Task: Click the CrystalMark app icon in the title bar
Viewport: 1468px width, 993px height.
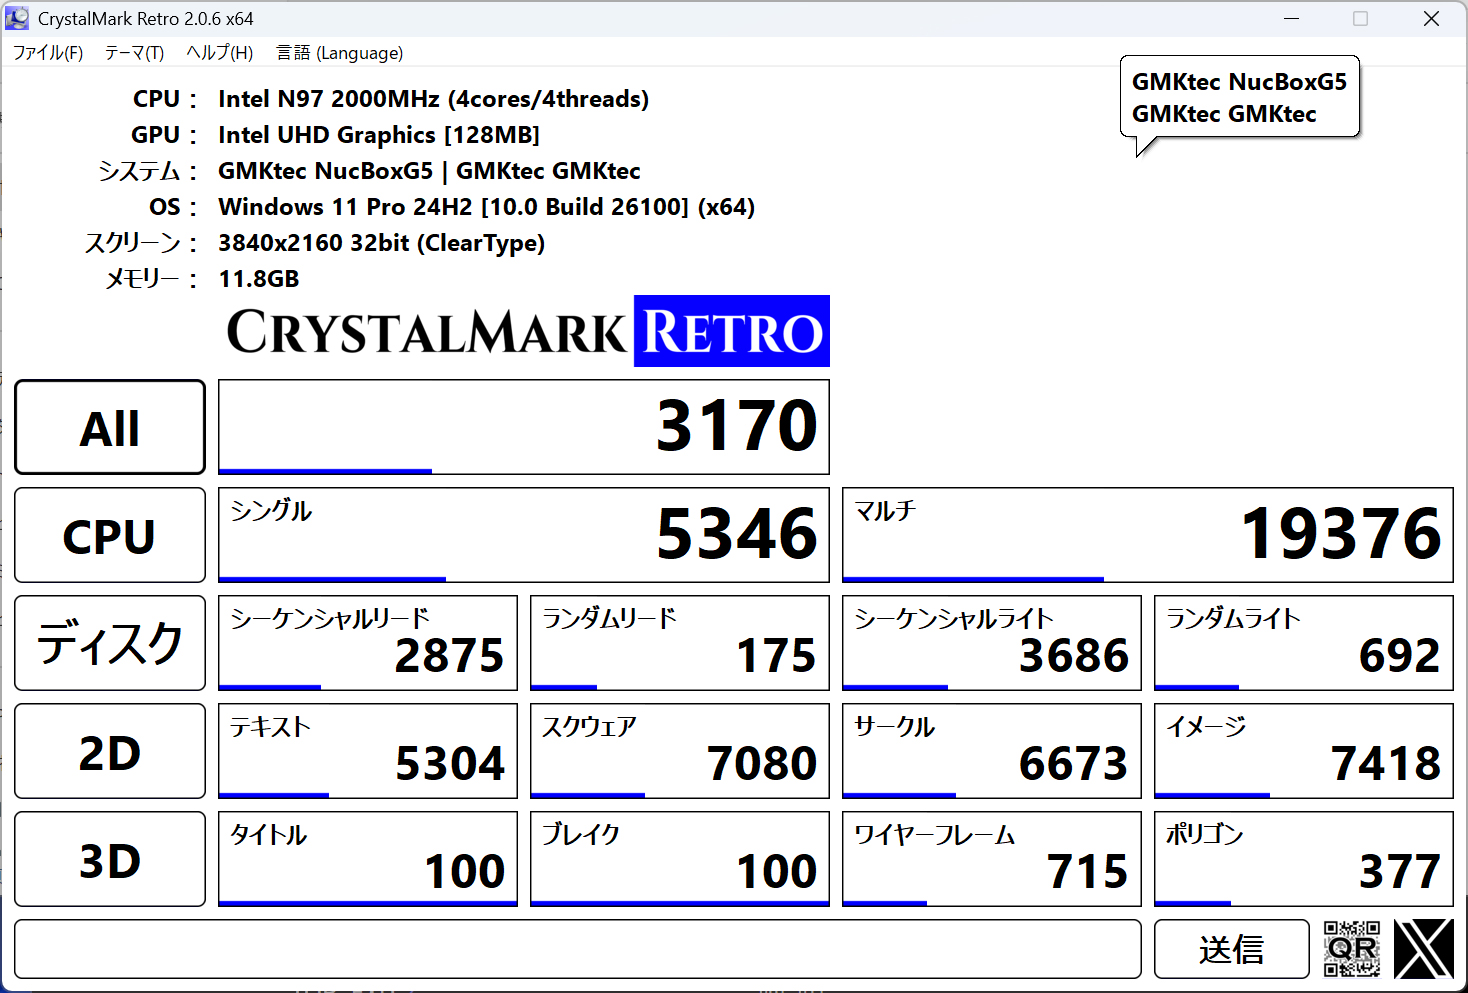Action: (x=16, y=17)
